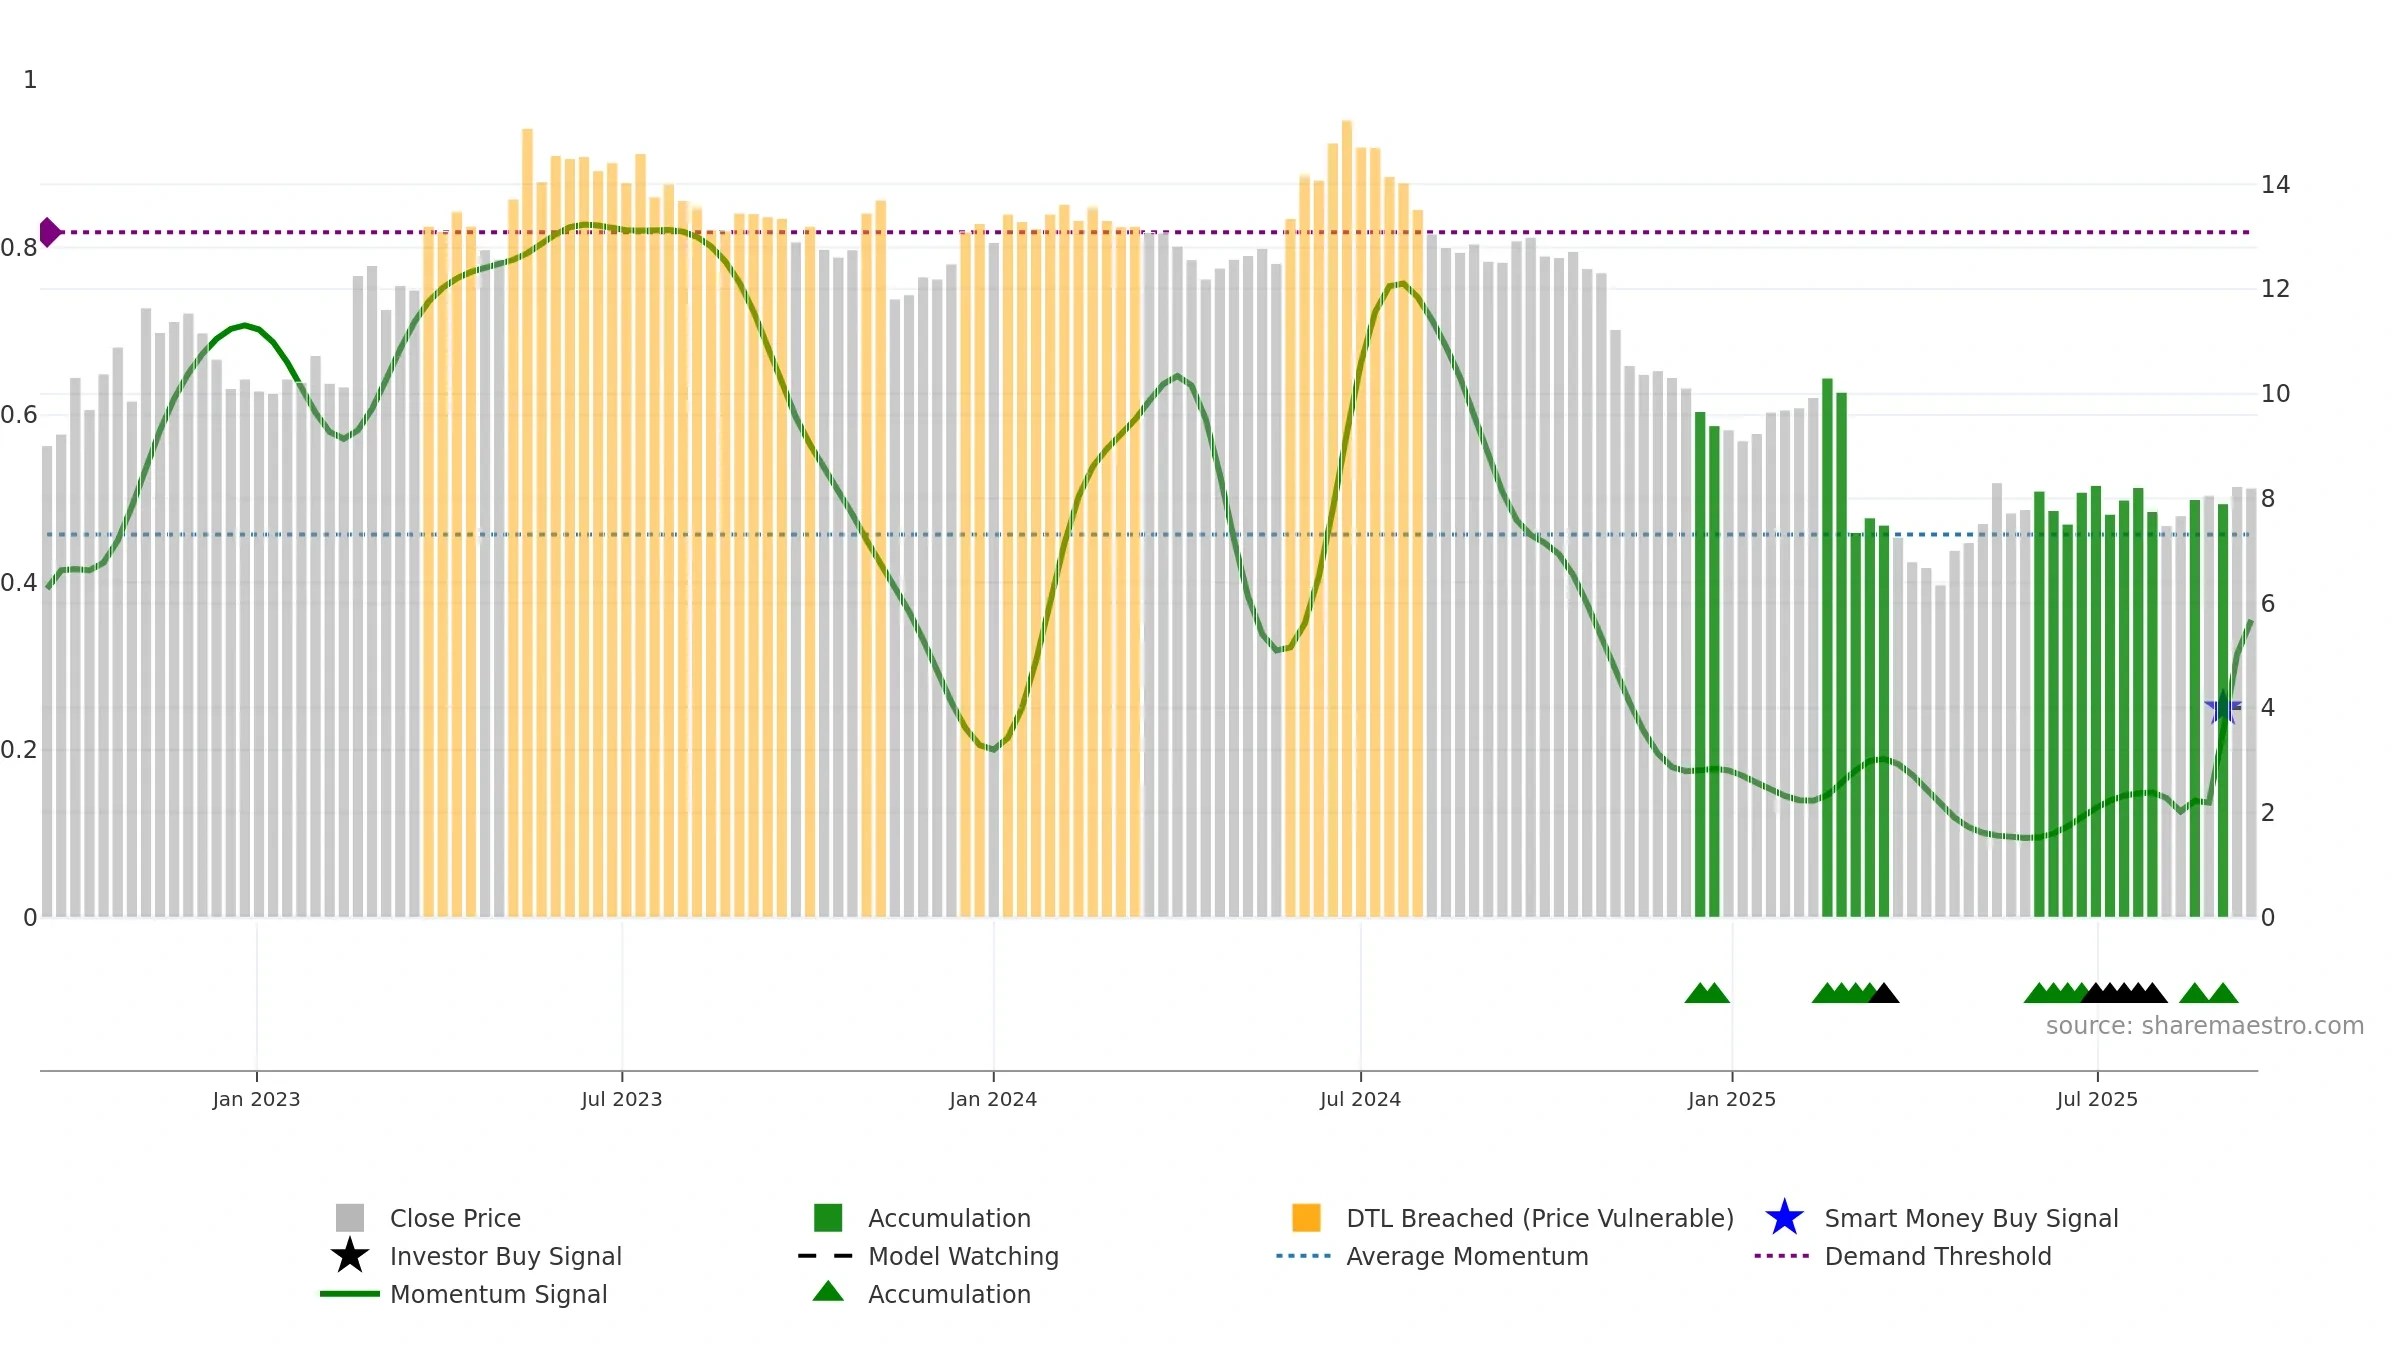Click the Jan 2024 x-axis label

coord(993,1099)
